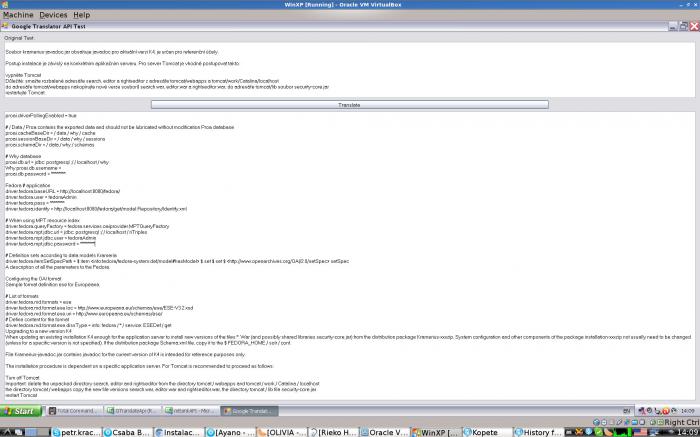Click the EN language indicator in XP taskbar
This screenshot has height=437, width=700.
pyautogui.click(x=627, y=411)
